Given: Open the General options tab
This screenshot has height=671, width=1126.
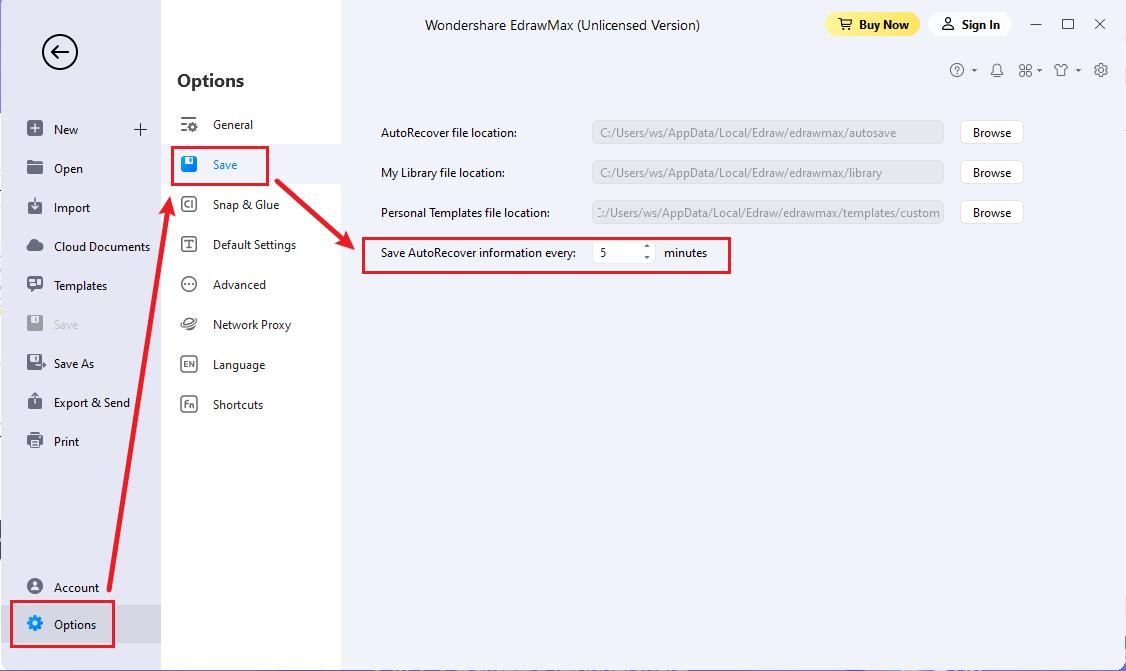Looking at the screenshot, I should coord(251,124).
